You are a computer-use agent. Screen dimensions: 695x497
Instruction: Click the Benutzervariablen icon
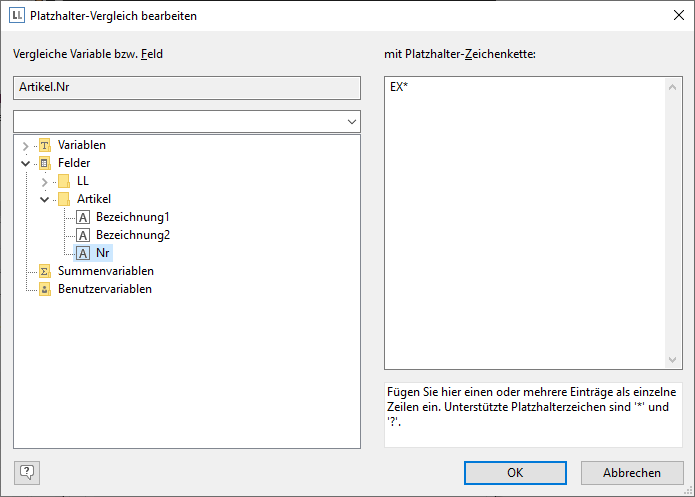tap(44, 289)
